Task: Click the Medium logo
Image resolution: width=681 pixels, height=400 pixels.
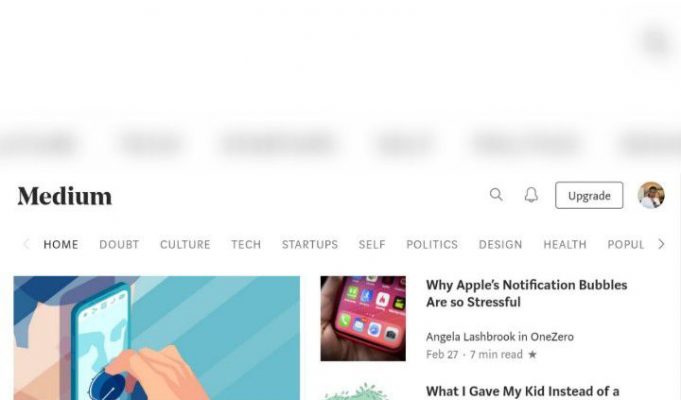Action: pos(65,196)
